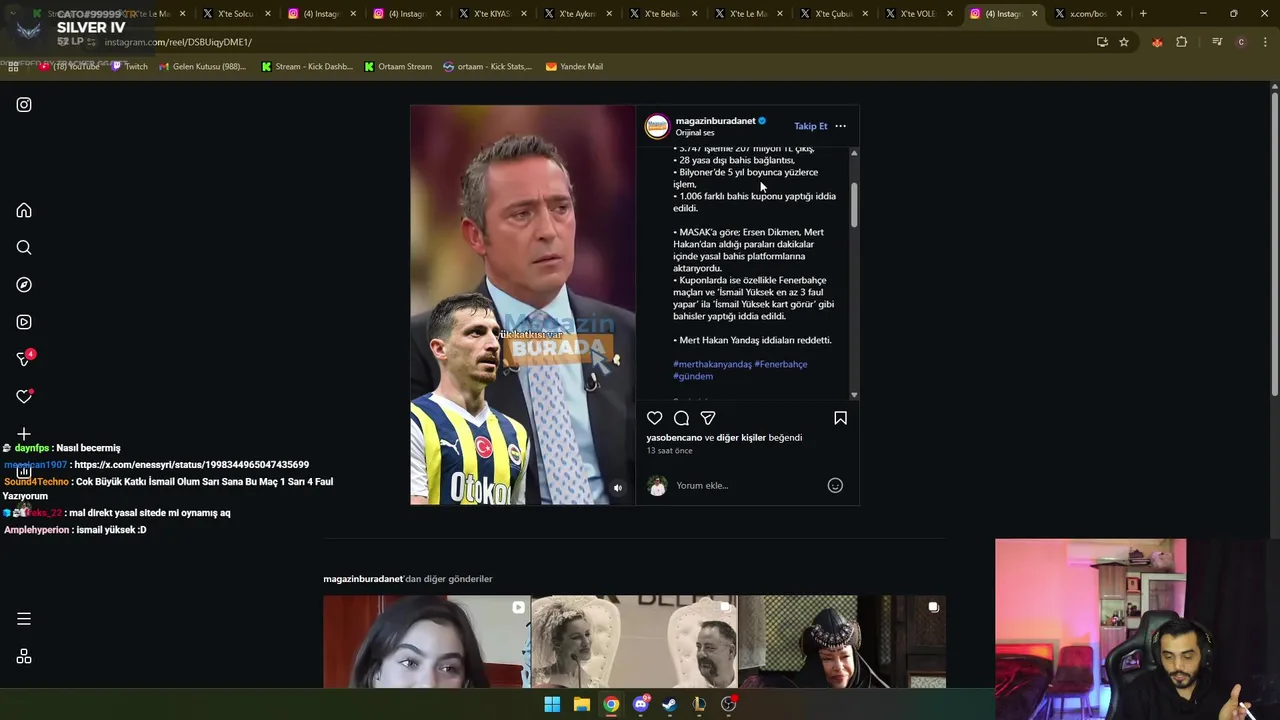Open the Explore compass icon
This screenshot has width=1280, height=720.
coord(24,285)
